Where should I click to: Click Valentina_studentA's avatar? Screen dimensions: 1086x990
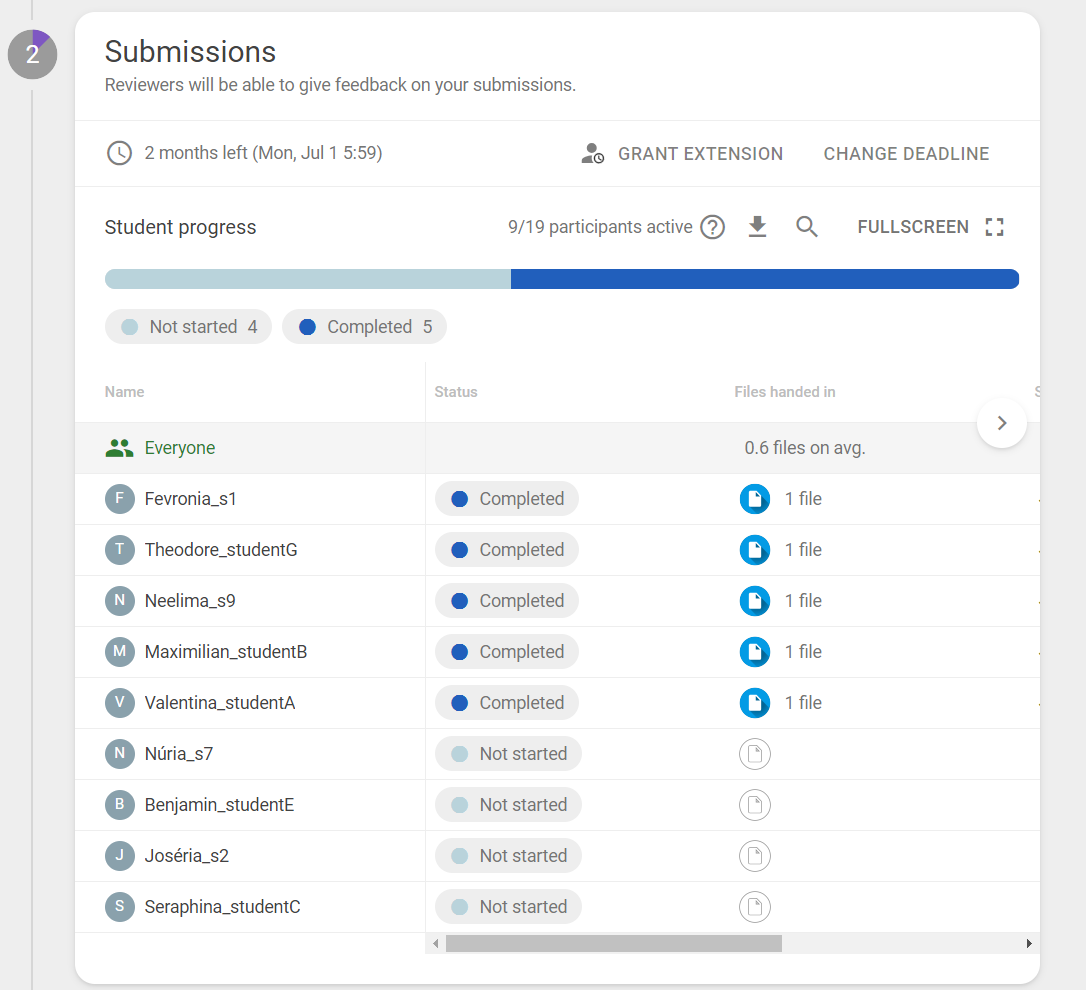point(120,702)
